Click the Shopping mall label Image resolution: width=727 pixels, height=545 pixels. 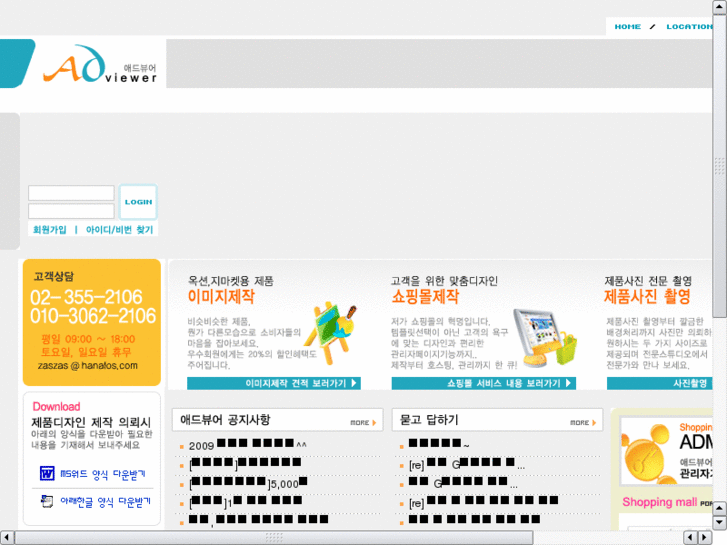coord(659,502)
